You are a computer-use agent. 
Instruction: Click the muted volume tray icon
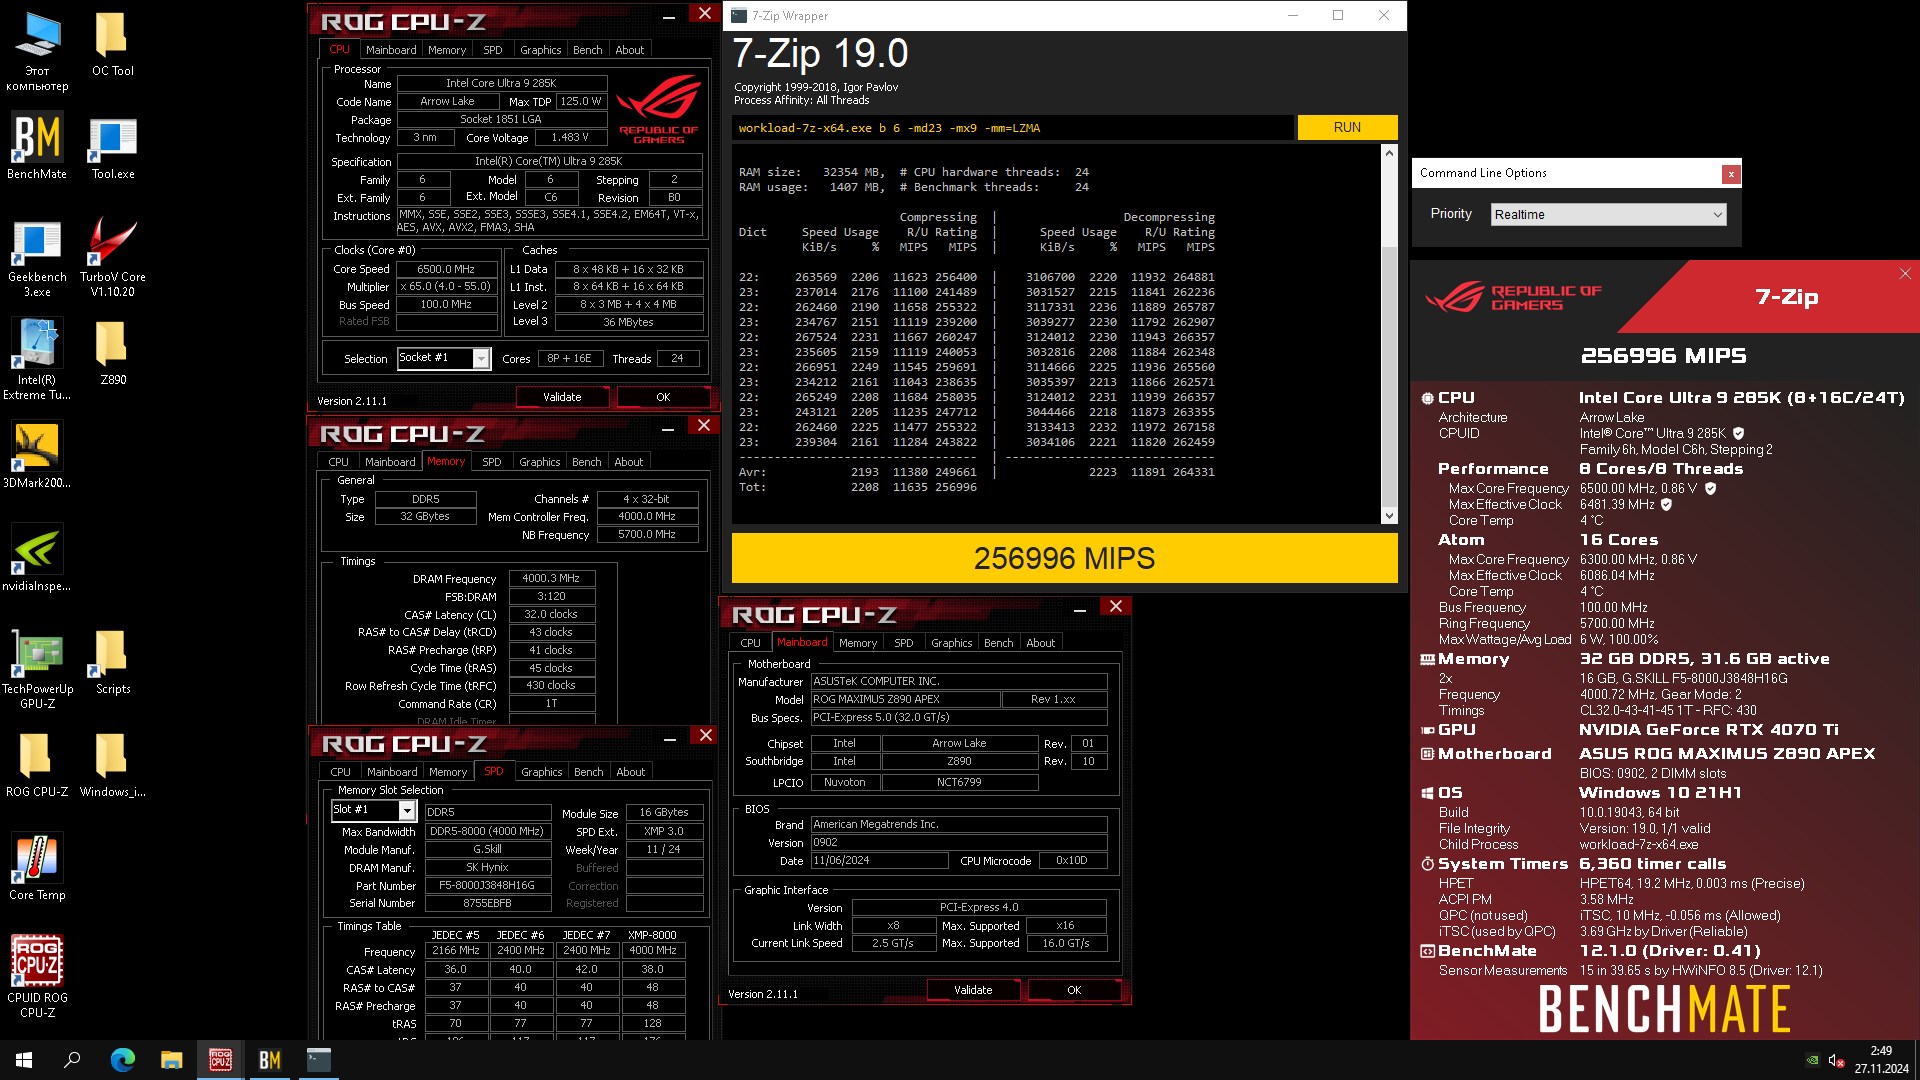point(1836,1061)
